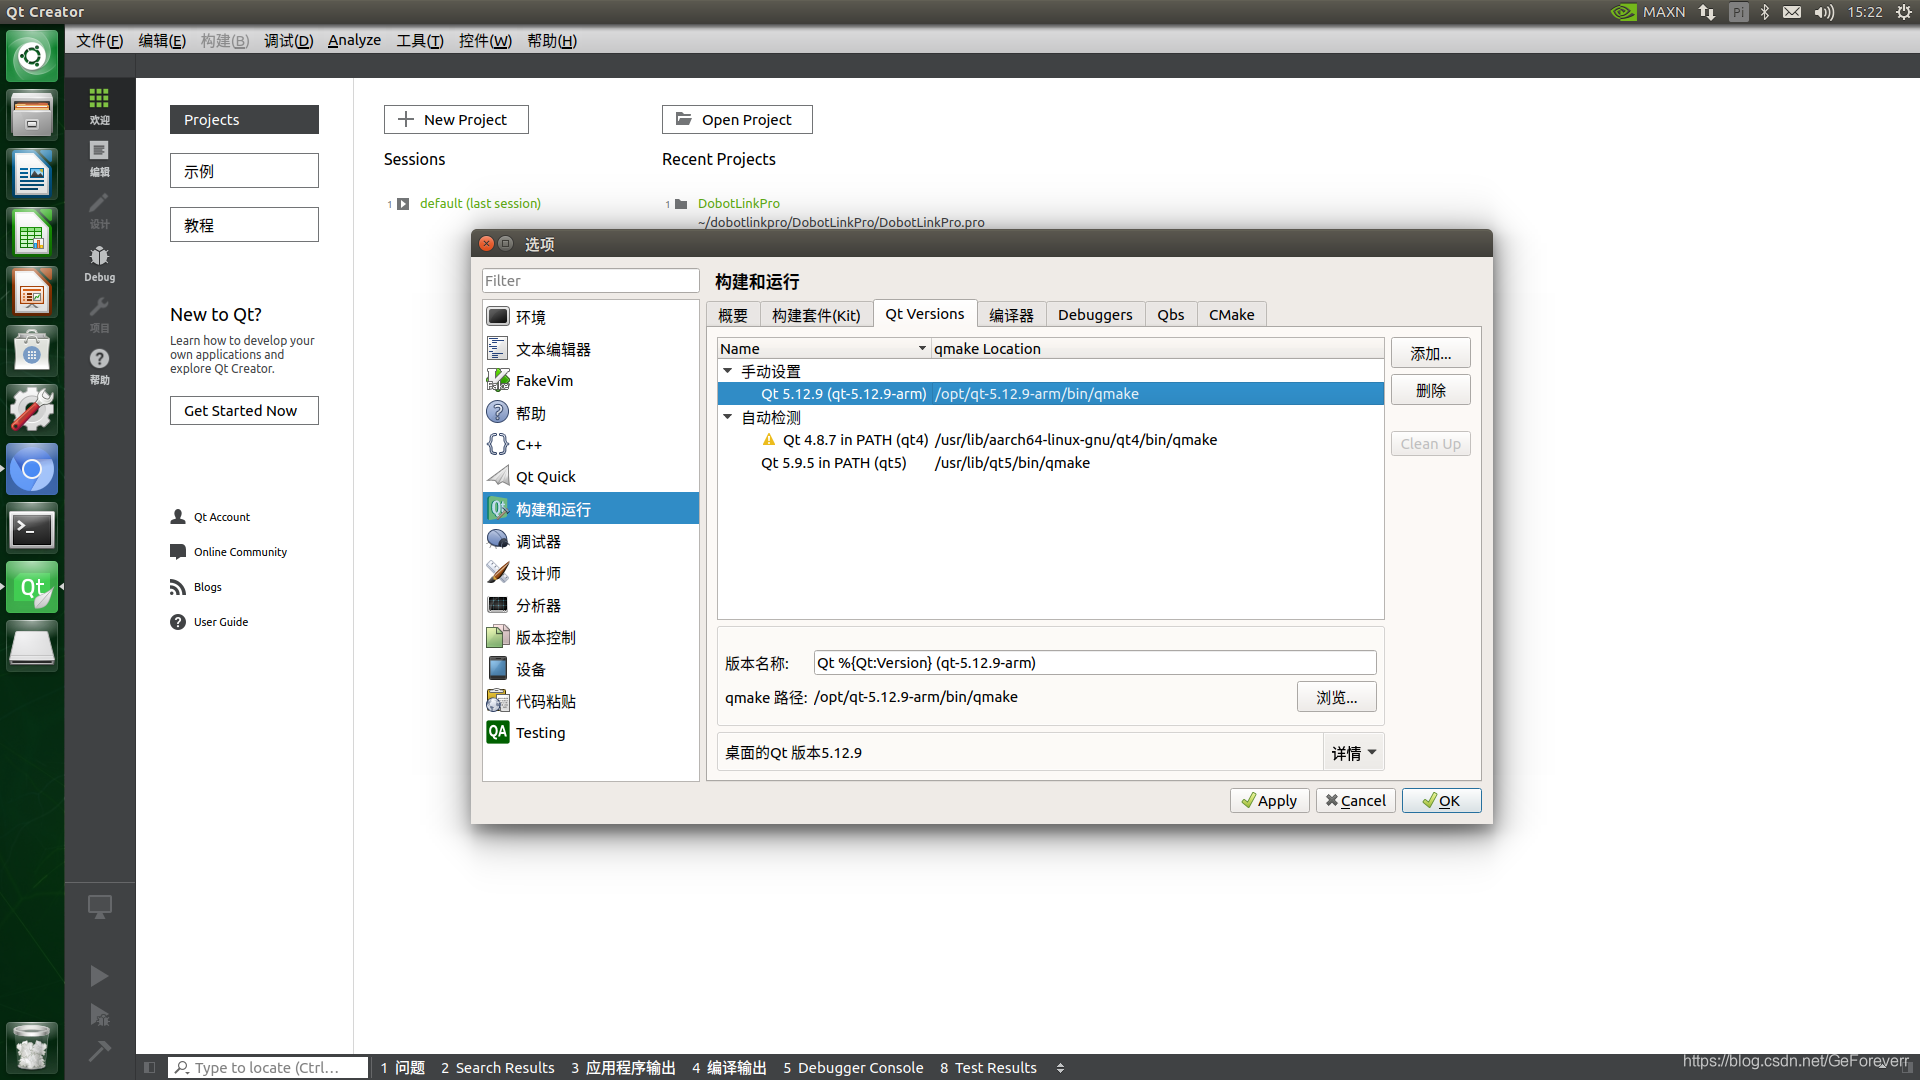
Task: Click the Run playback control icon
Action: tap(98, 976)
